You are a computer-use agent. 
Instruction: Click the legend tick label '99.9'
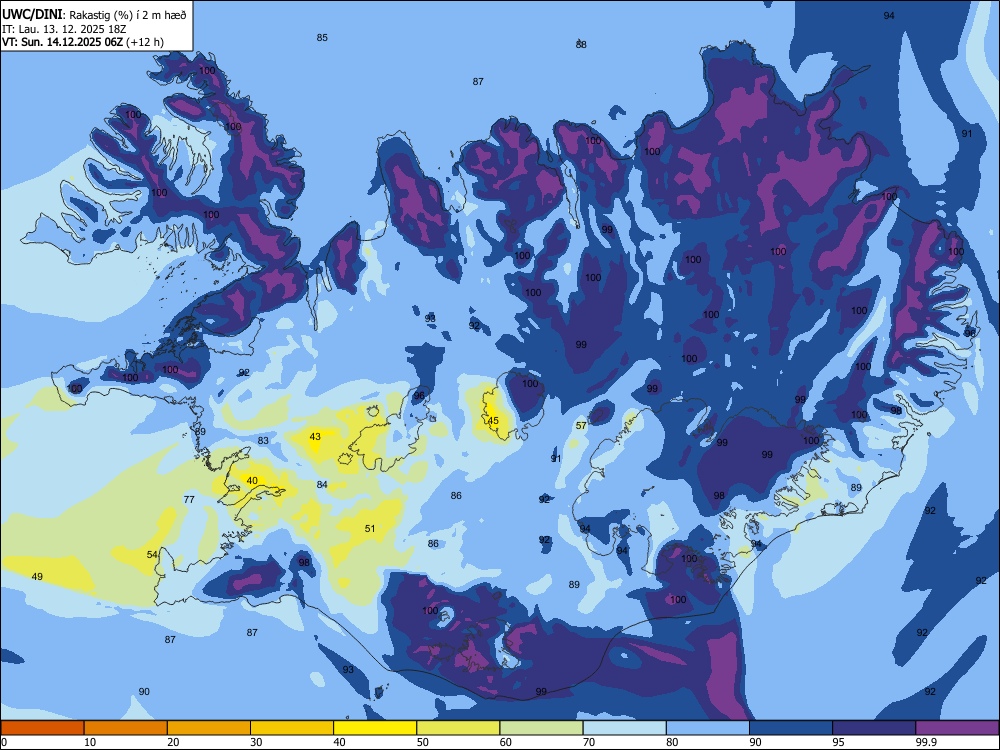coord(926,742)
